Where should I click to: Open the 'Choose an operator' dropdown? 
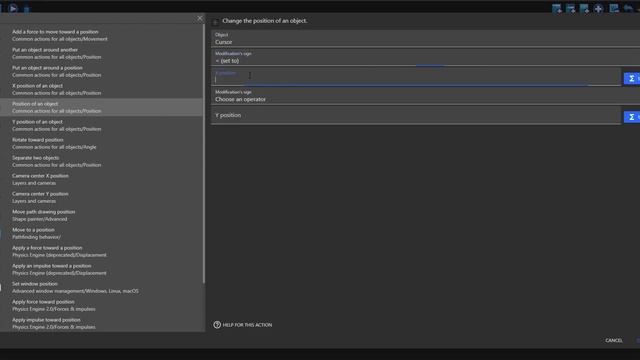(x=425, y=96)
